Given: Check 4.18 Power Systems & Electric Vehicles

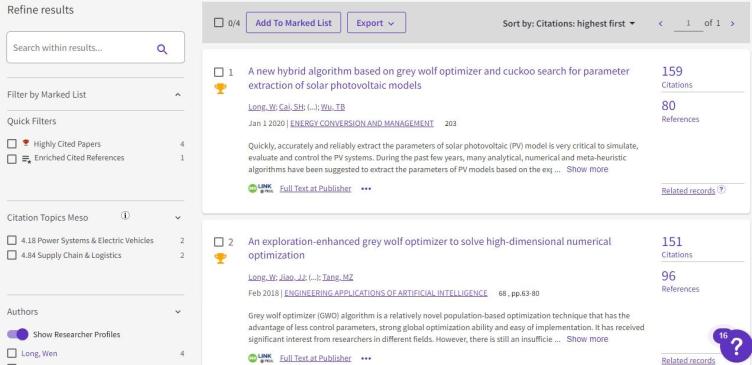Looking at the screenshot, I should (12, 240).
